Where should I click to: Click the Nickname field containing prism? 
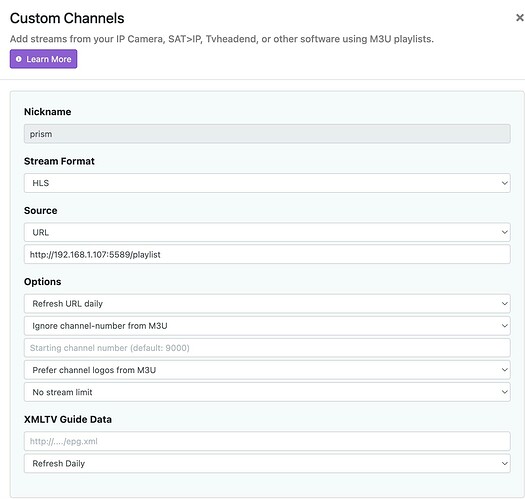[x=267, y=134]
